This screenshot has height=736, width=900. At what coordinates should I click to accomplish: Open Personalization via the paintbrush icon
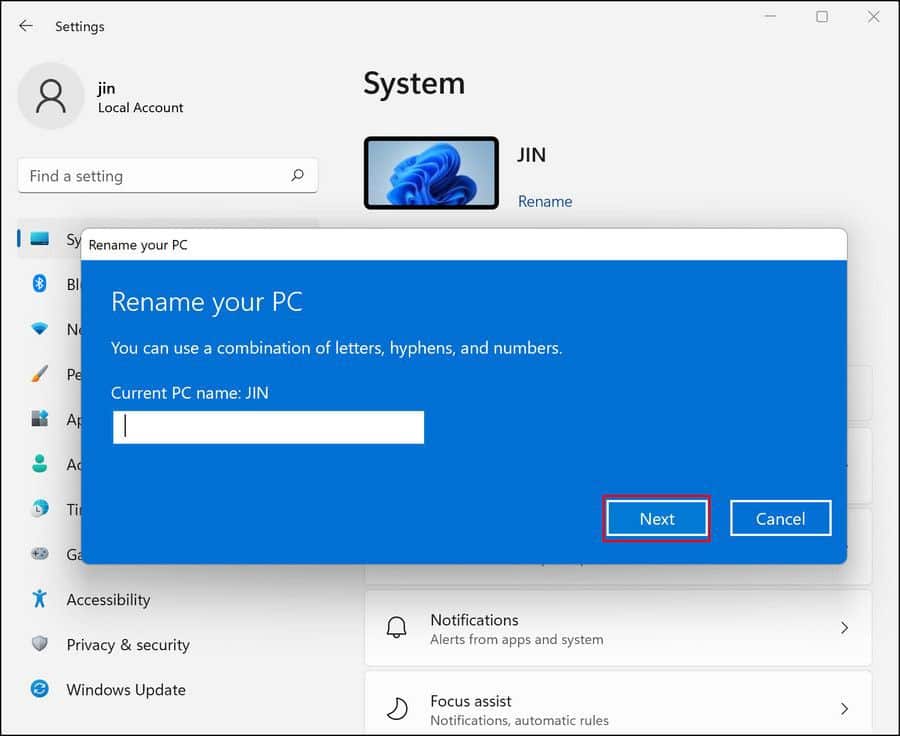40,374
